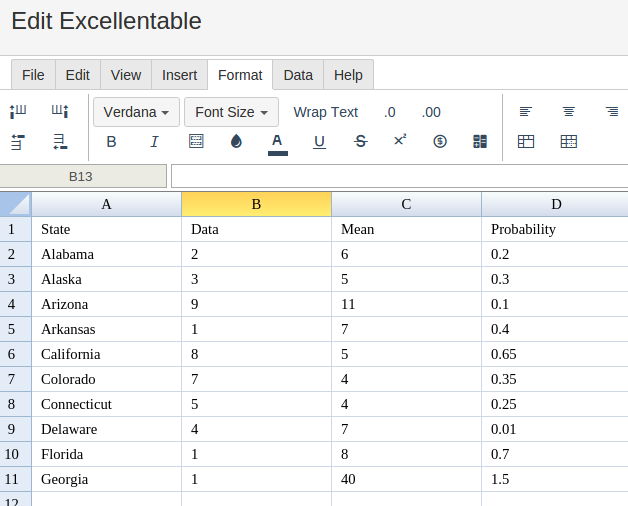
Task: Click the align left icon
Action: [x=525, y=111]
